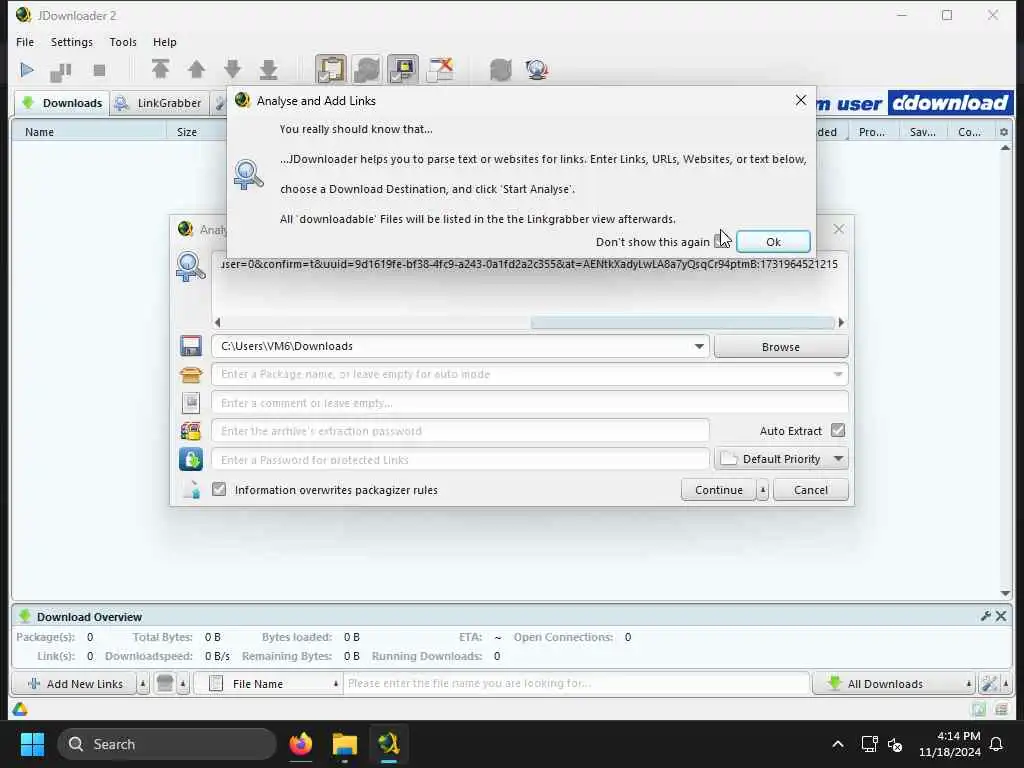Screen dimensions: 1024x768
Task: Click the archive password icon
Action: click(191, 431)
